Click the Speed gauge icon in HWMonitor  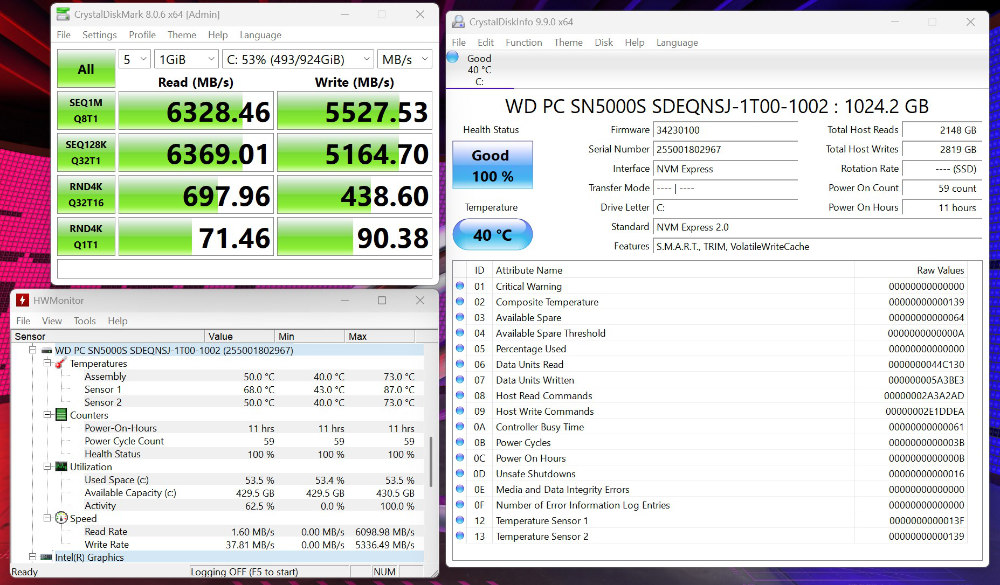(61, 518)
